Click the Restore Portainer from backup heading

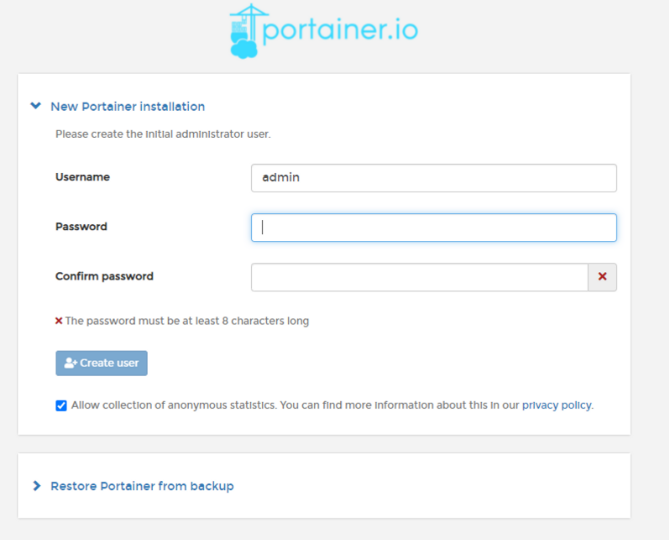coord(142,486)
